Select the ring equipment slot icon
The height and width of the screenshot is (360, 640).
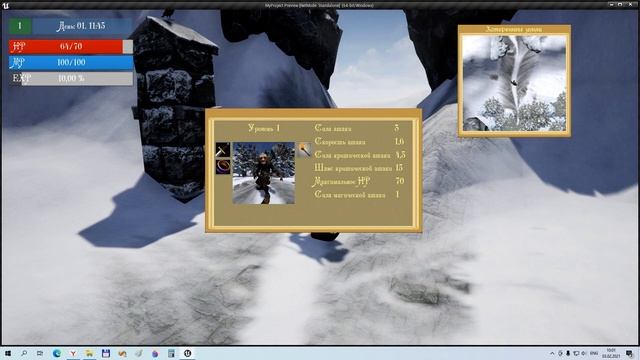click(223, 167)
